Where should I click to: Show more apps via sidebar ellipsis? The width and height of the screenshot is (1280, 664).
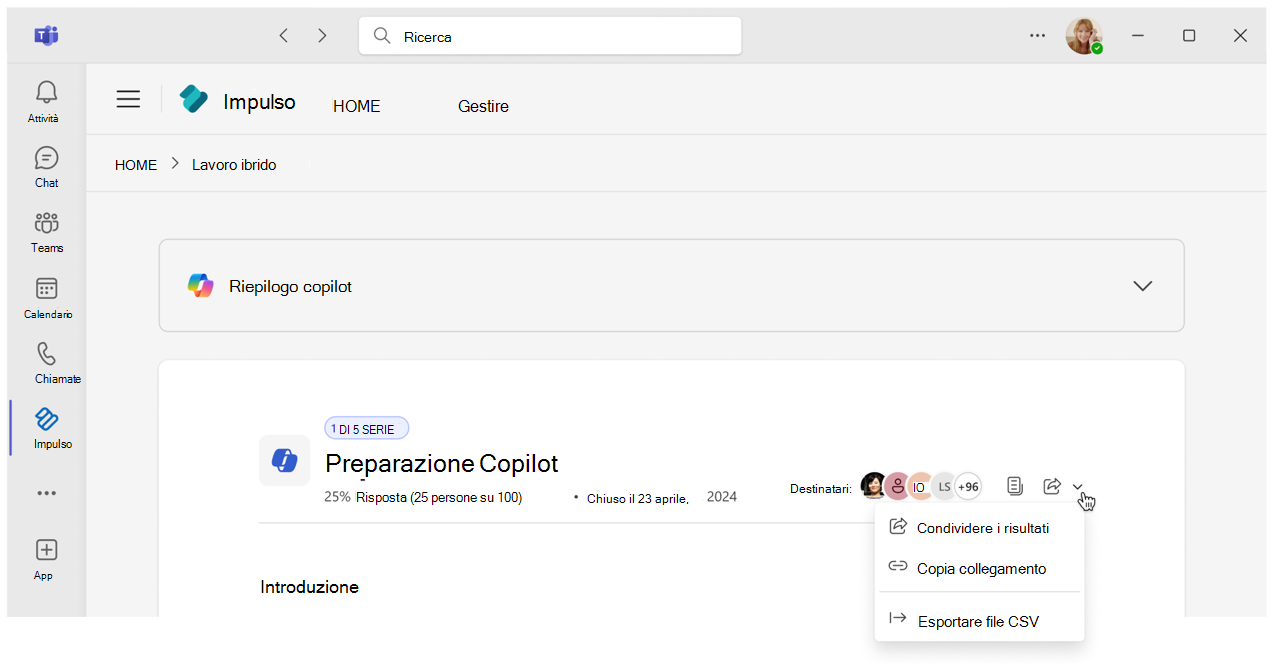46,493
